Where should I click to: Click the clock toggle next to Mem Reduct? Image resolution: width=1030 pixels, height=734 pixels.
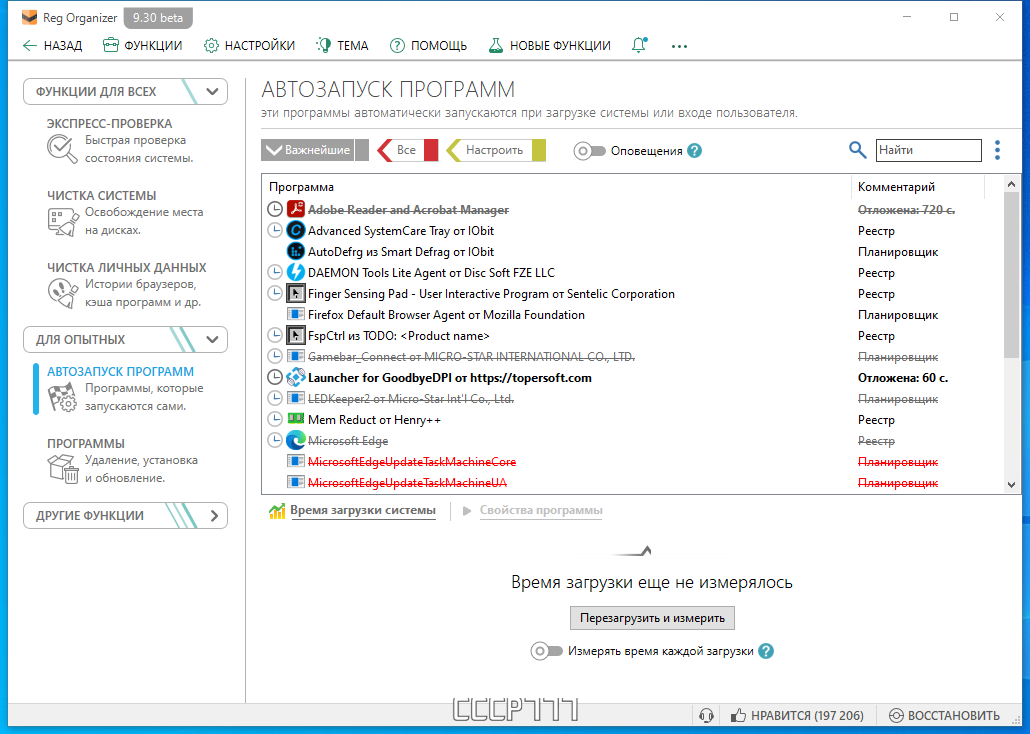[275, 419]
